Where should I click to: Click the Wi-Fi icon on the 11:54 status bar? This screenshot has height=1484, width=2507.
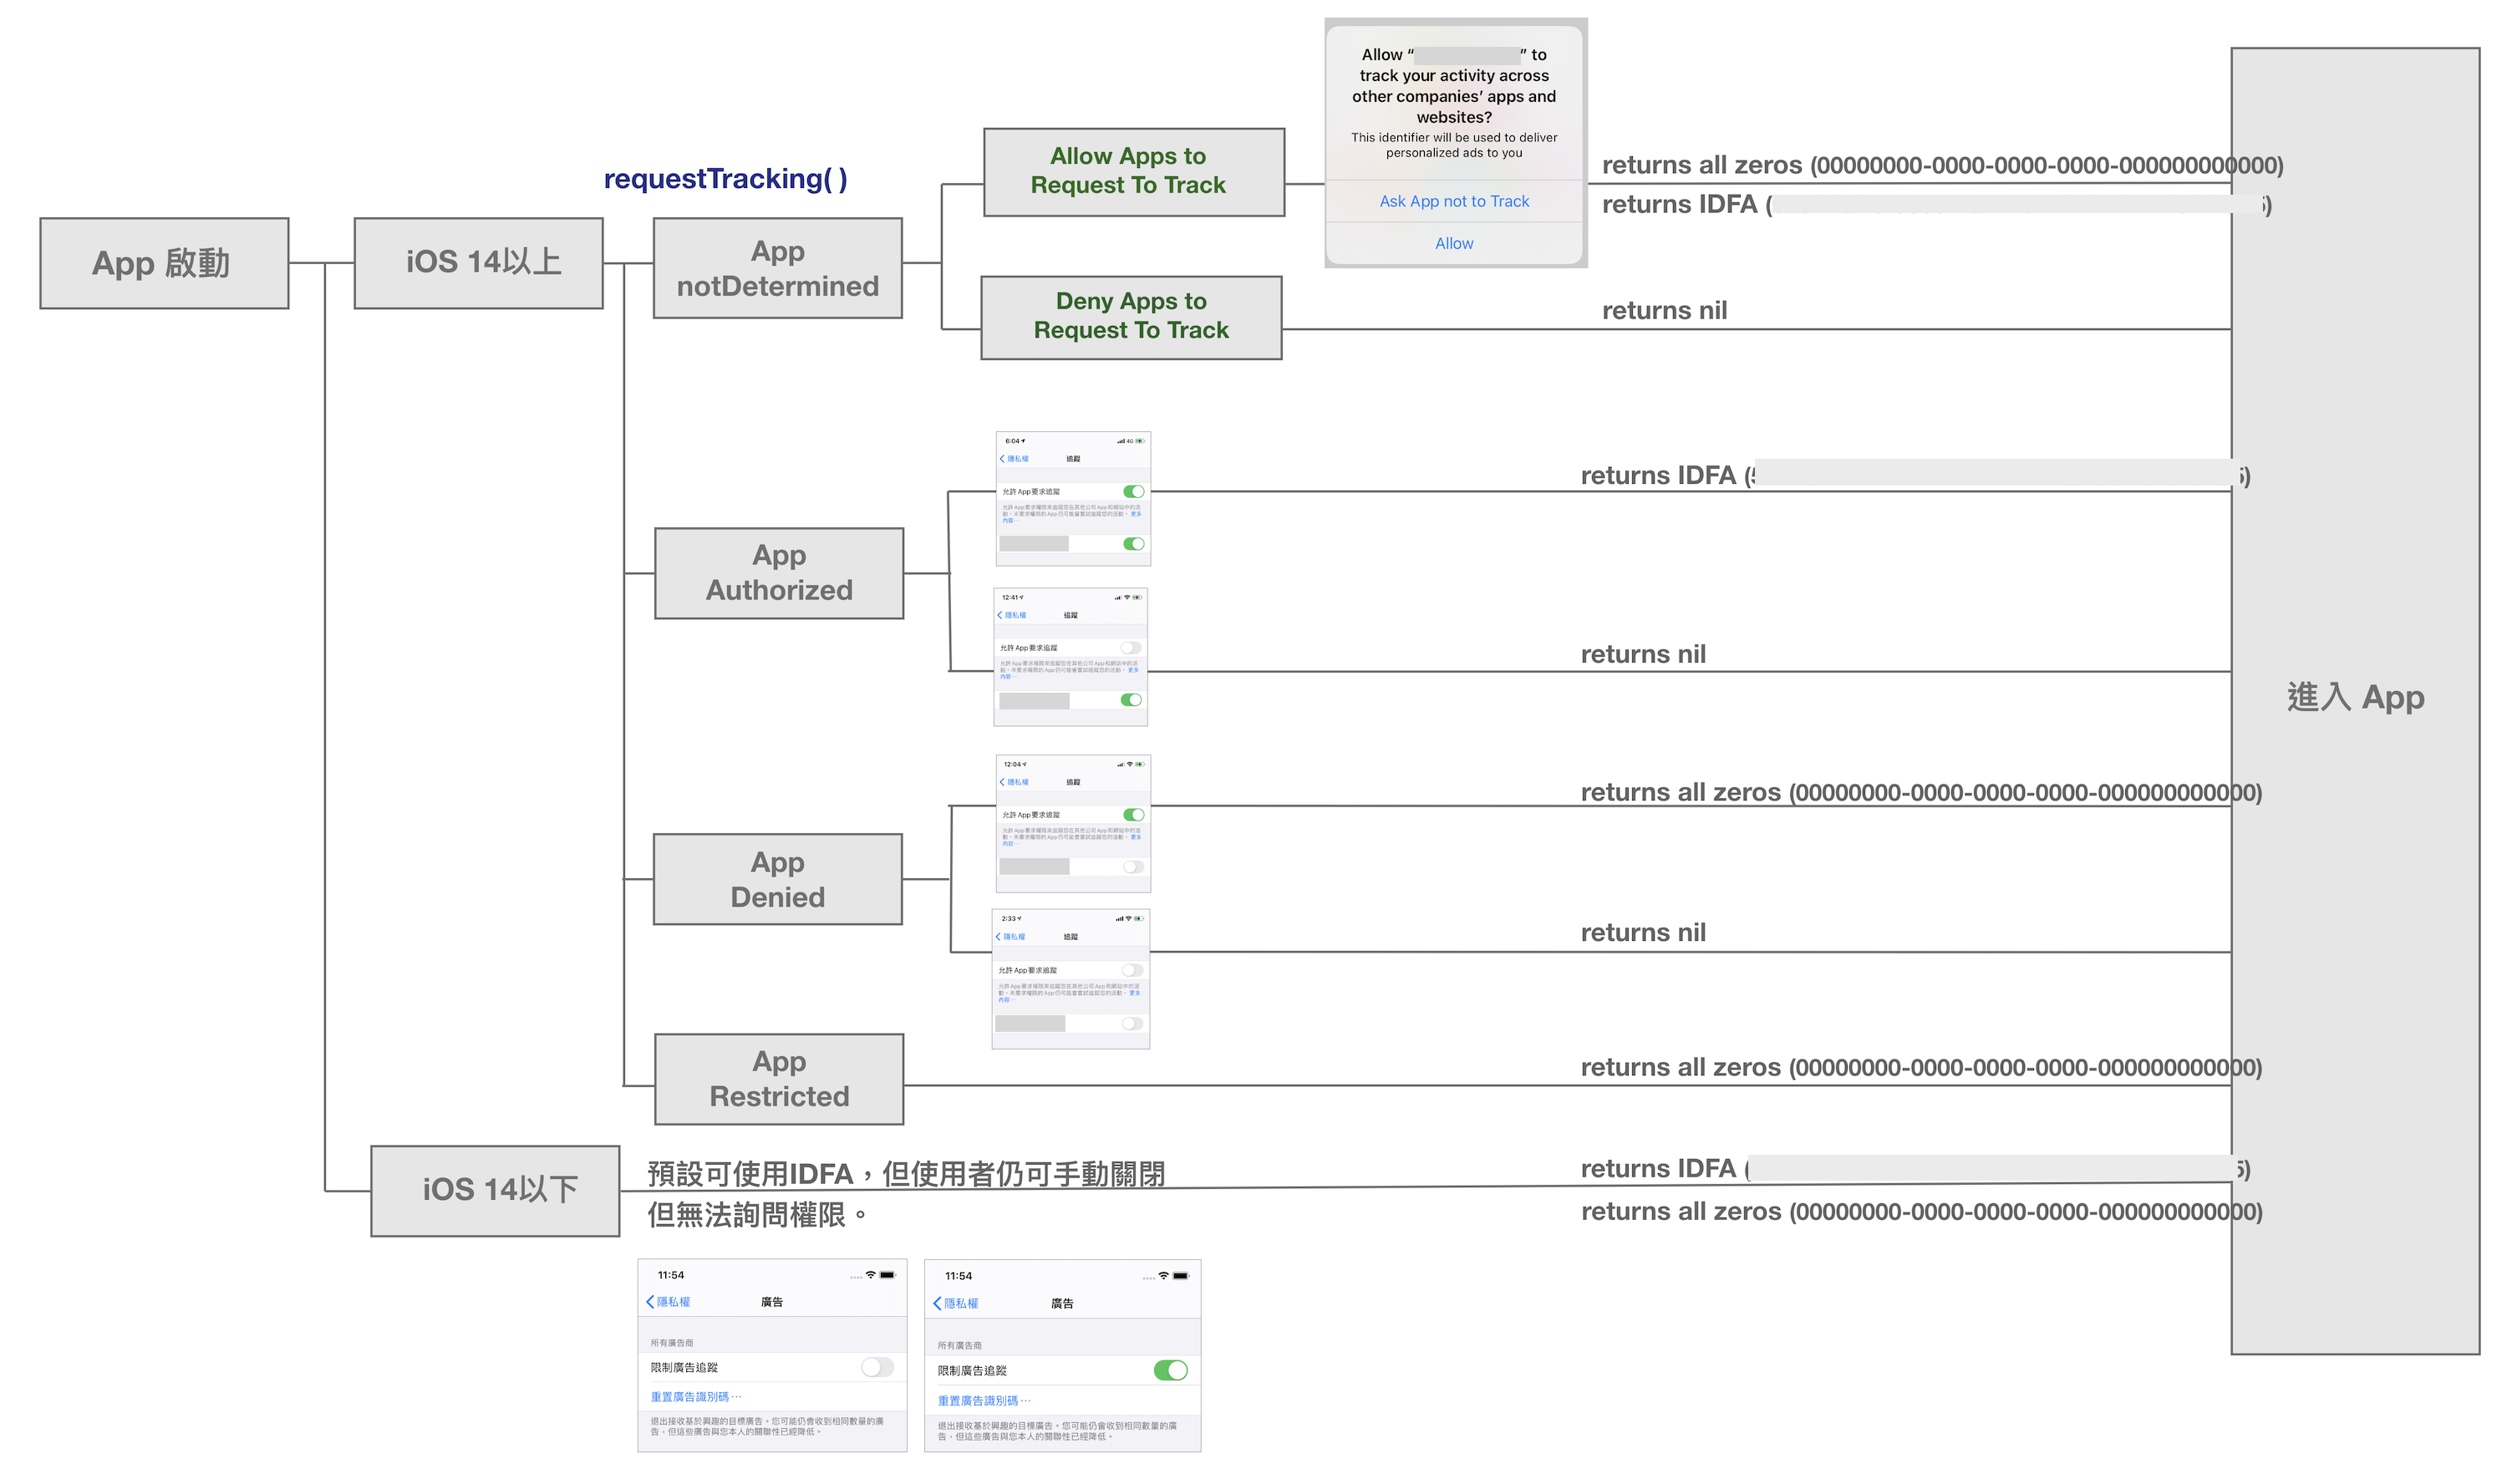coord(871,1276)
